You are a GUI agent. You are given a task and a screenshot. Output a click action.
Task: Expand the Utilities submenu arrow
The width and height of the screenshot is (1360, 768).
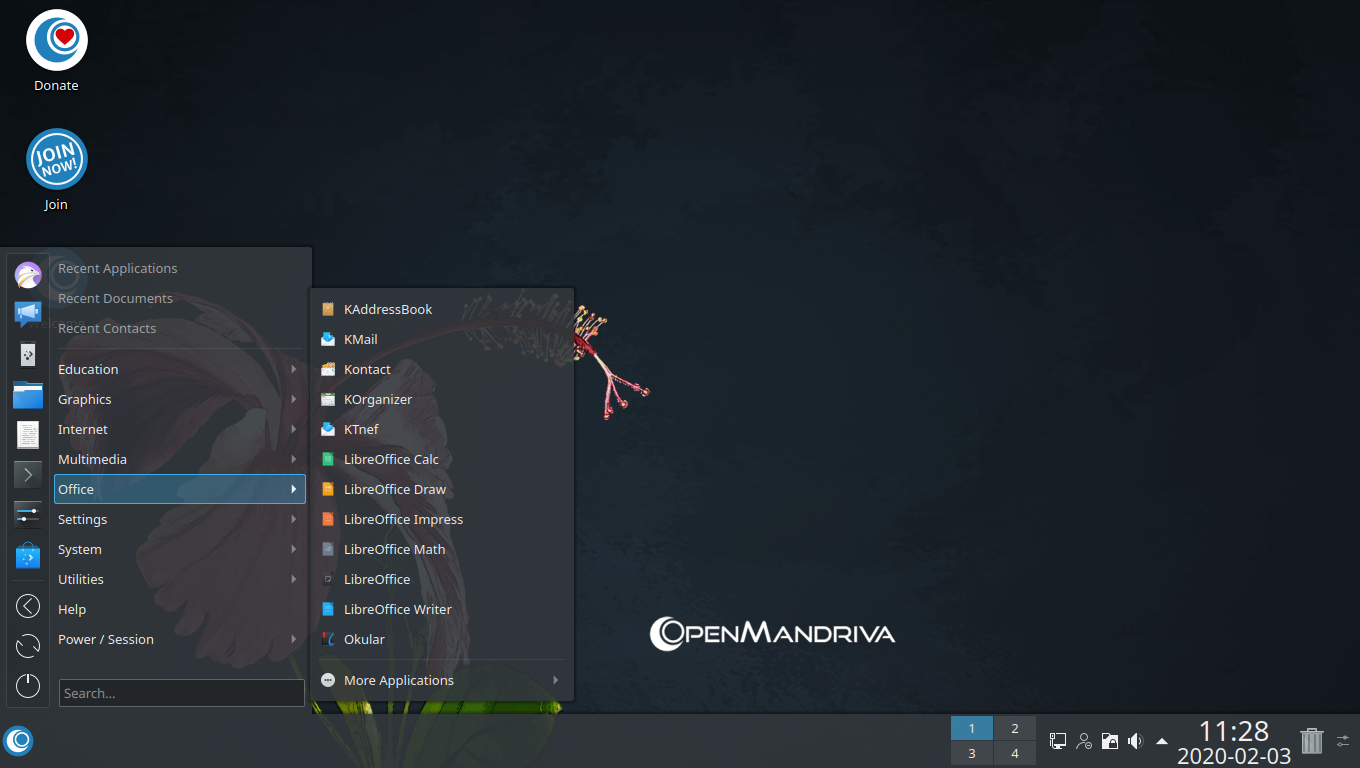(x=294, y=579)
